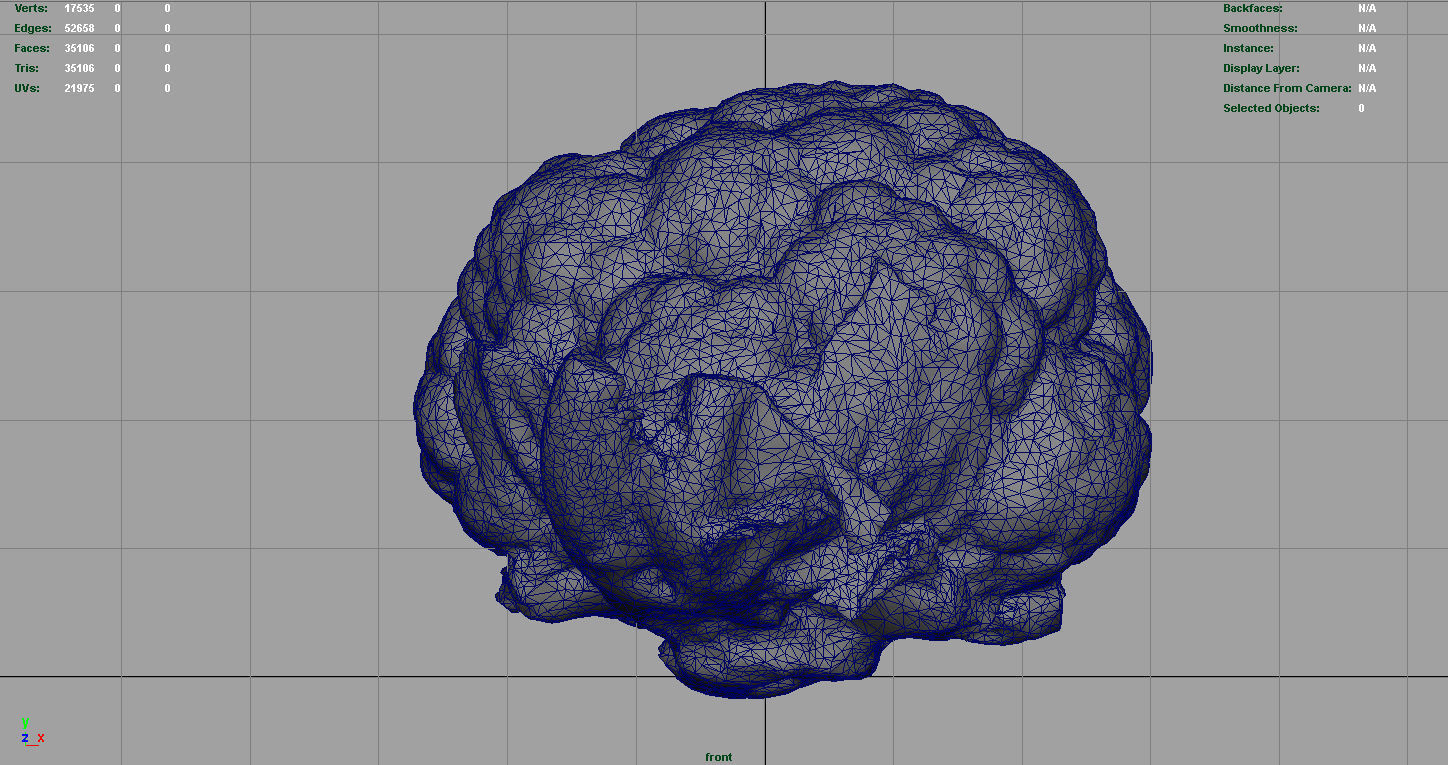The width and height of the screenshot is (1448, 765).
Task: Click the UV count 21975
Action: click(x=79, y=88)
